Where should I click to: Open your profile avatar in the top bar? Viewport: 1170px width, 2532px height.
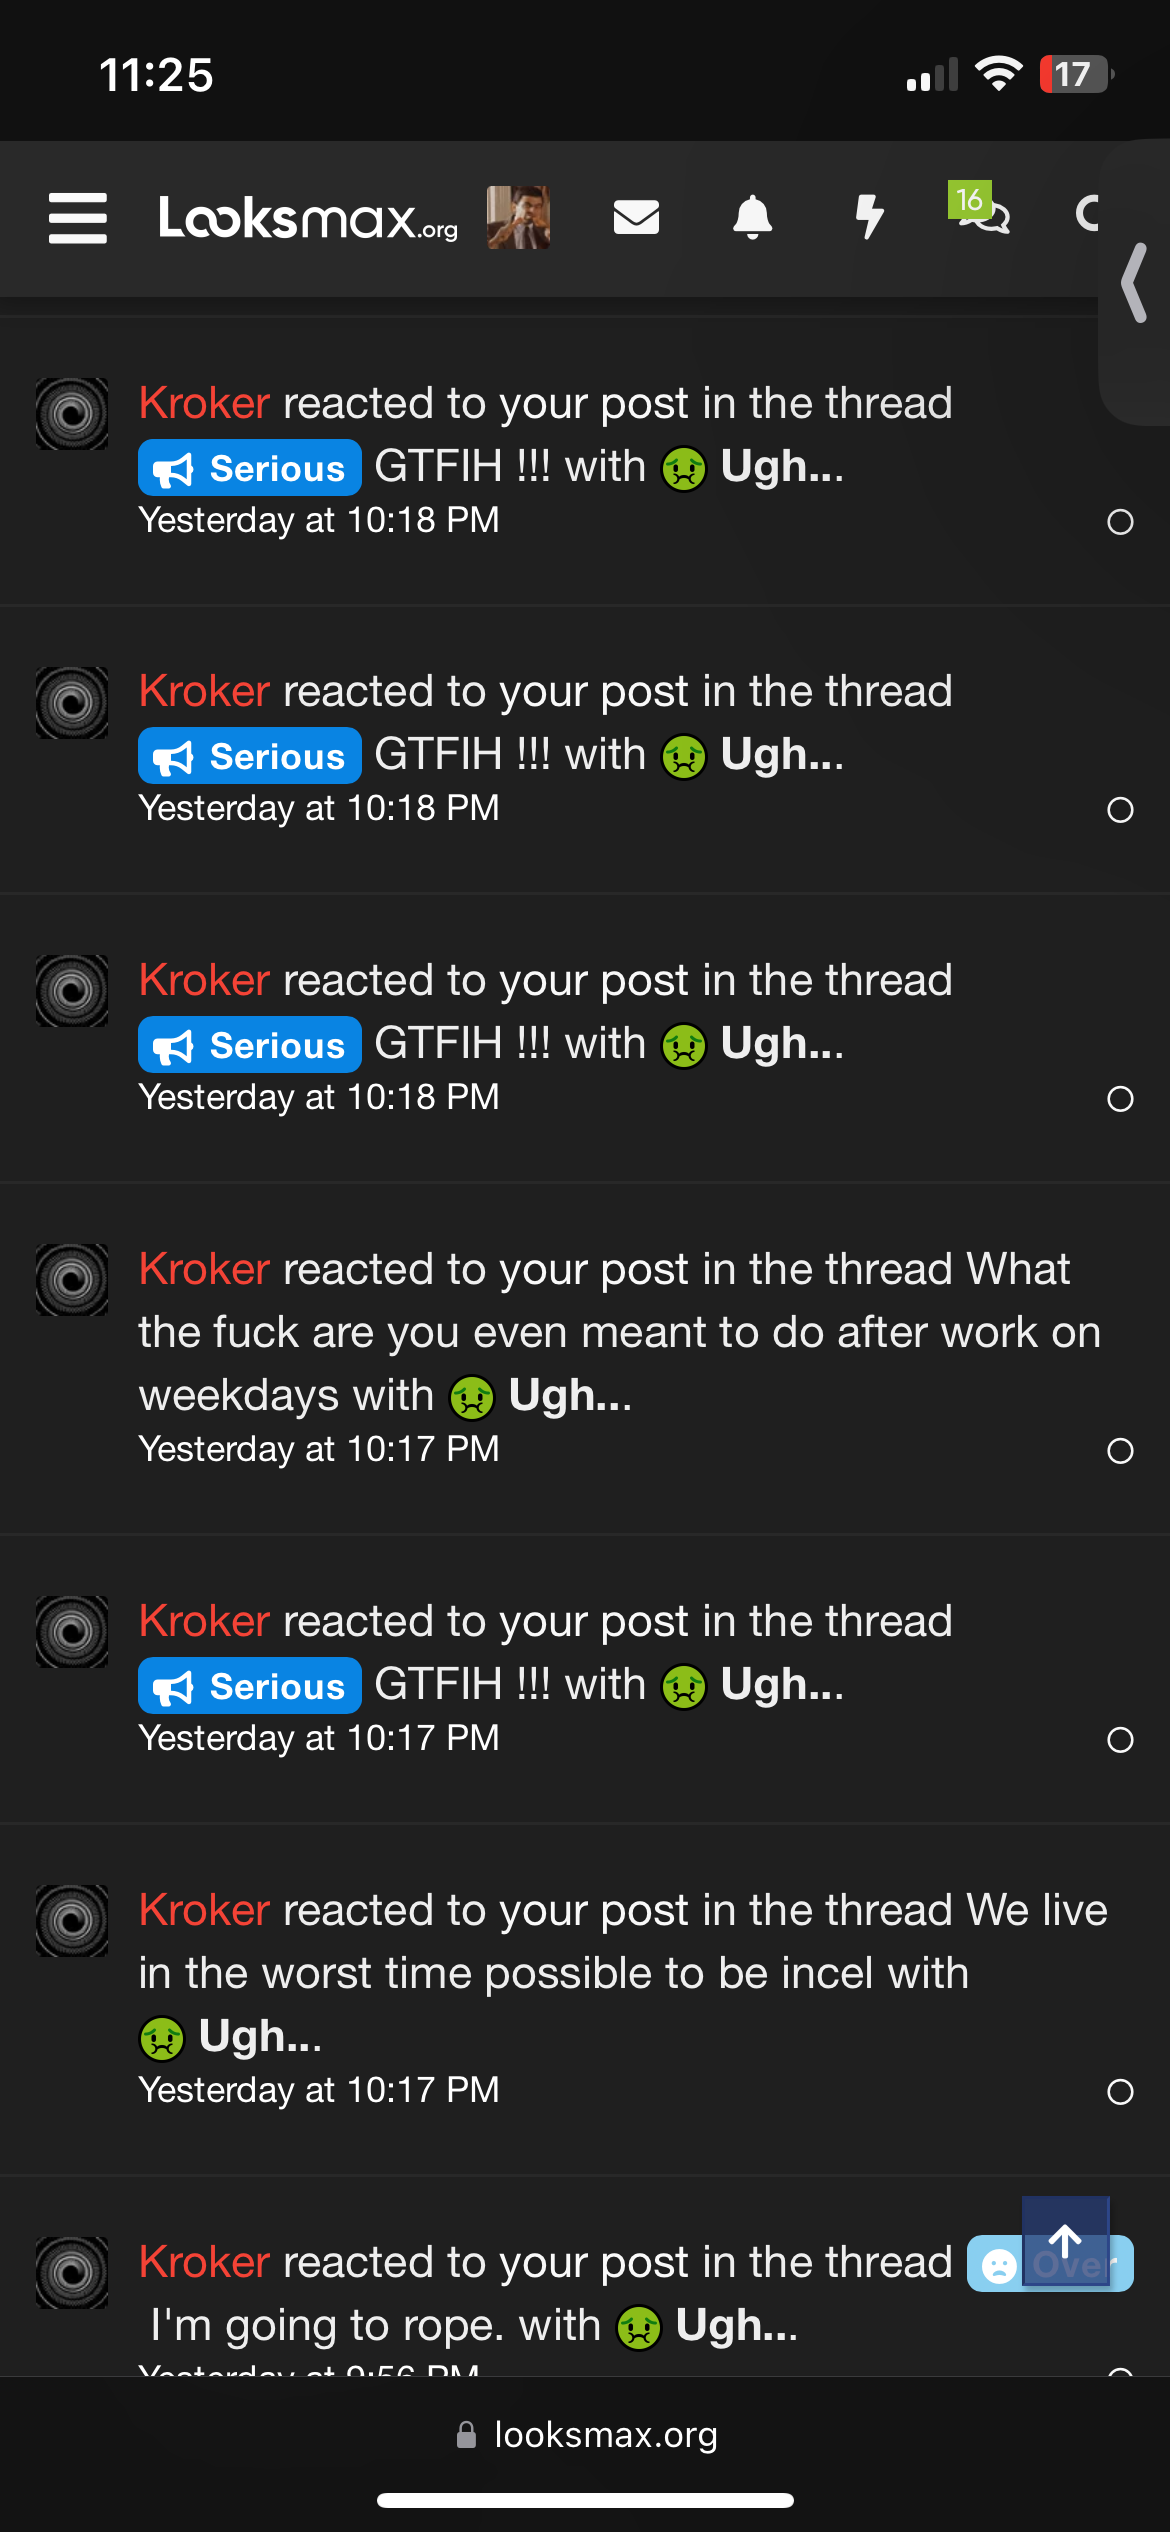(519, 217)
